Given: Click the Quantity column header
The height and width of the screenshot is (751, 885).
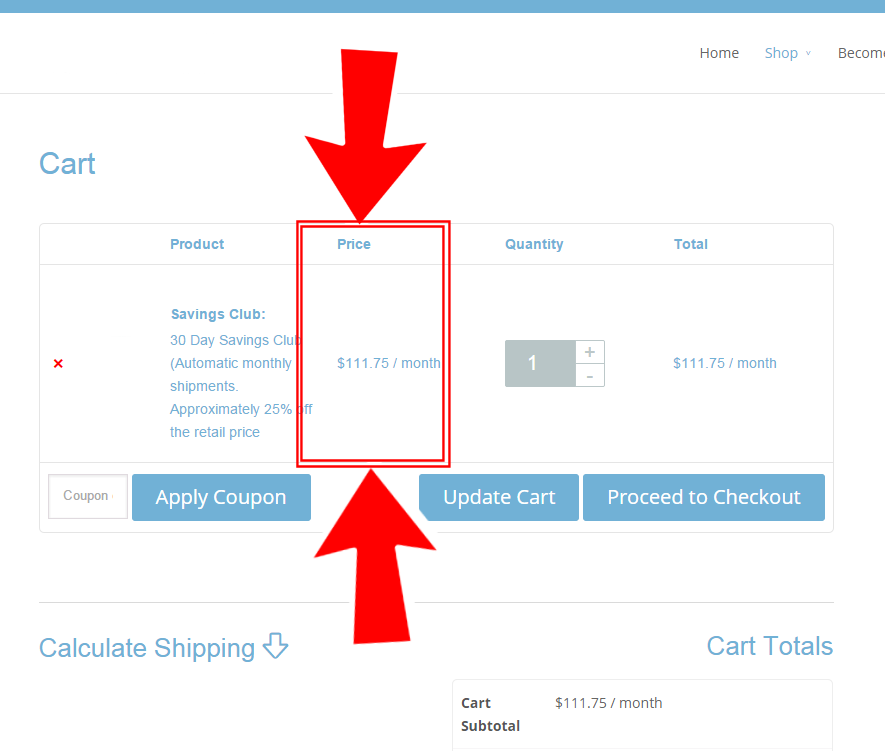Looking at the screenshot, I should [534, 244].
